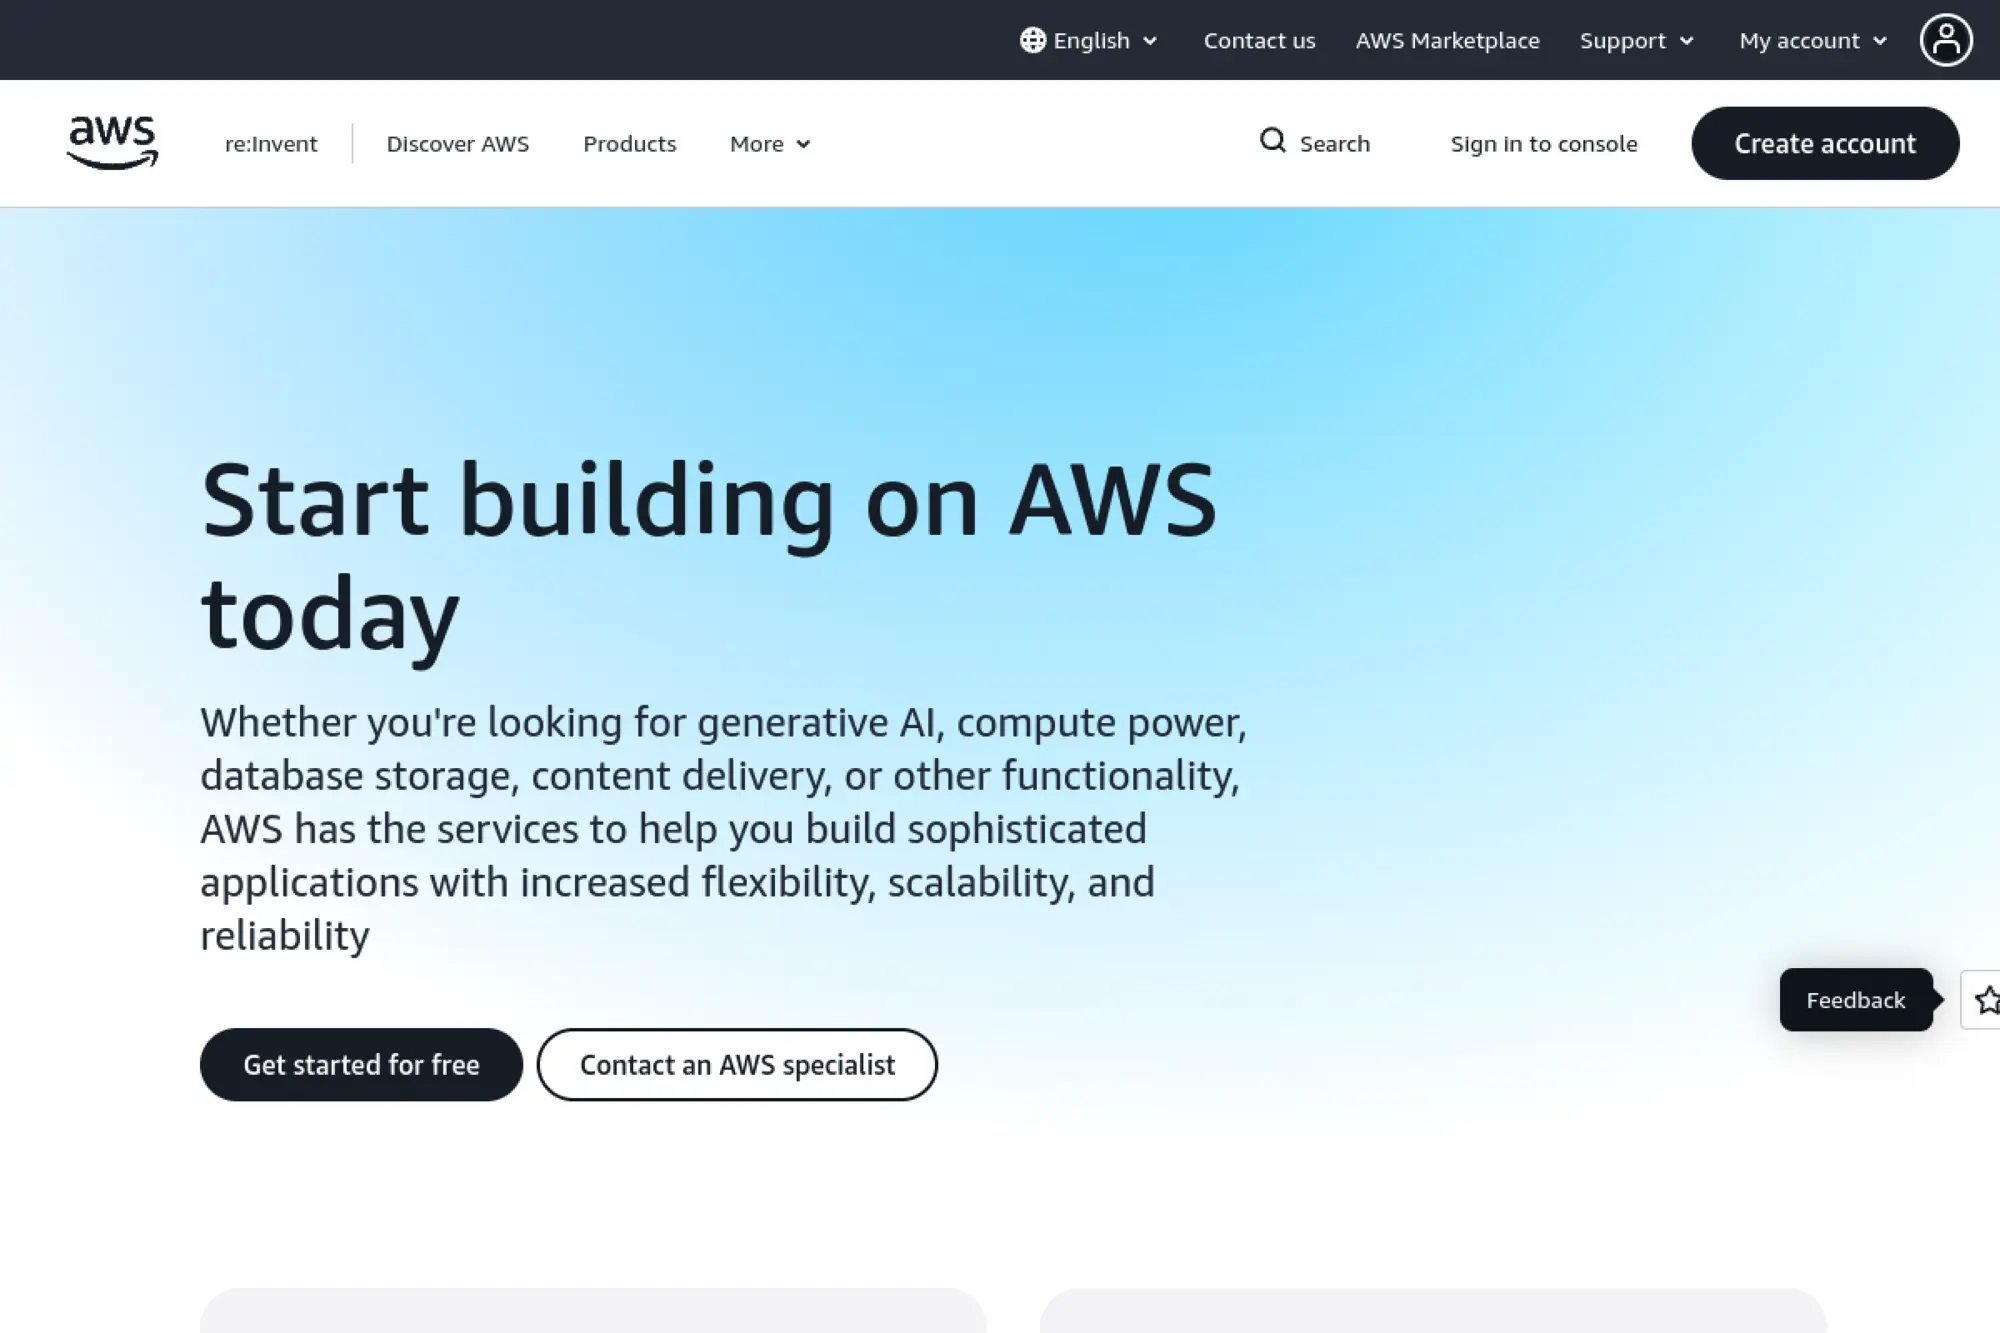Click the globe language icon

click(1031, 40)
